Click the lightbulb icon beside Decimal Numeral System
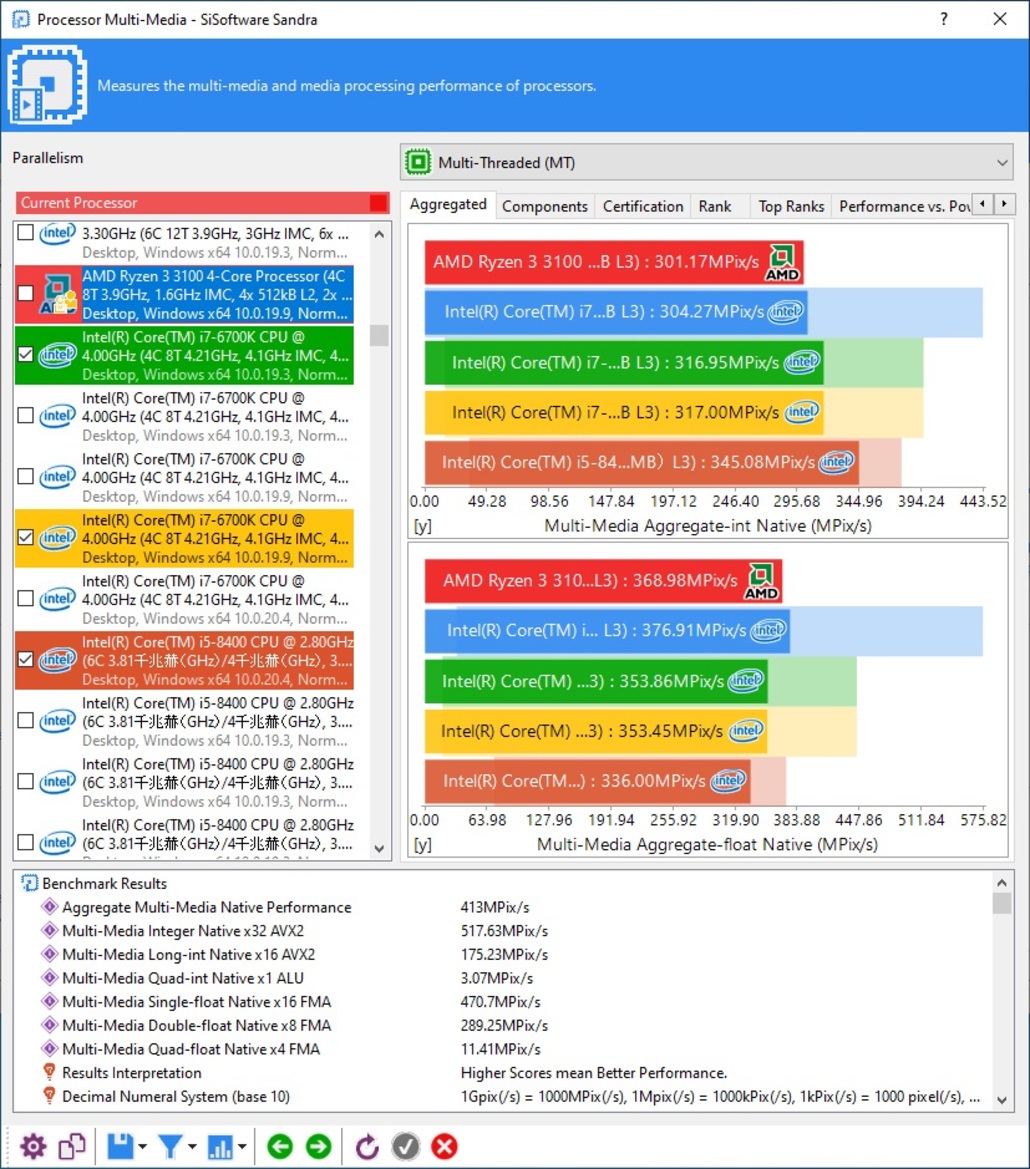Viewport: 1030px width, 1169px height. (x=50, y=1096)
